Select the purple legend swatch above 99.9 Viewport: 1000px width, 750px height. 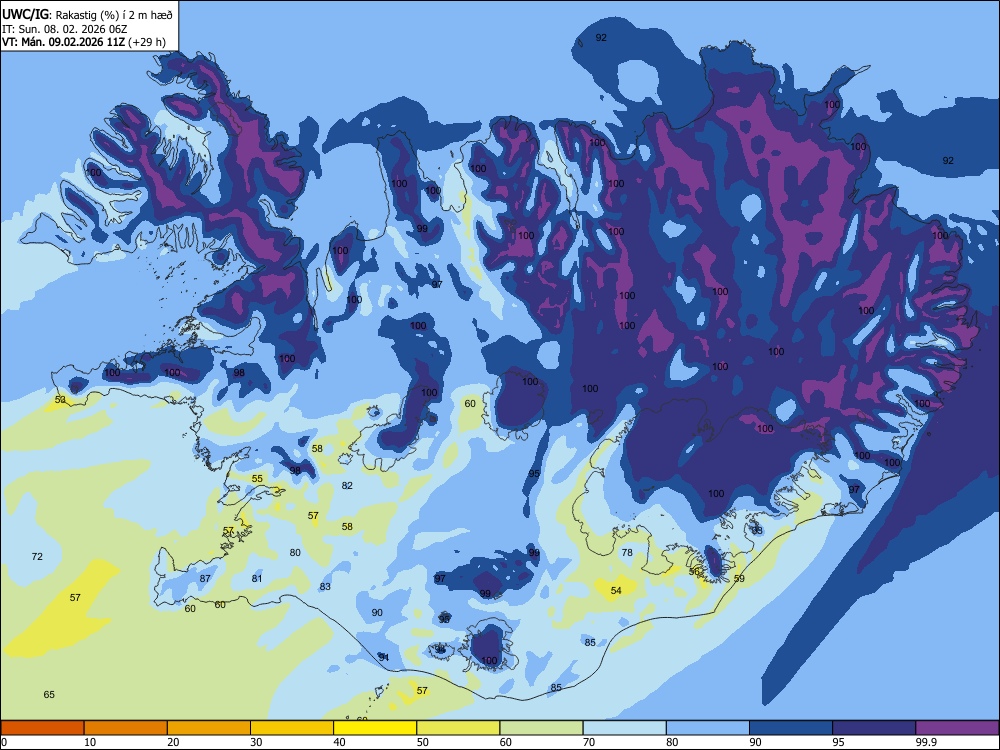coord(957,728)
